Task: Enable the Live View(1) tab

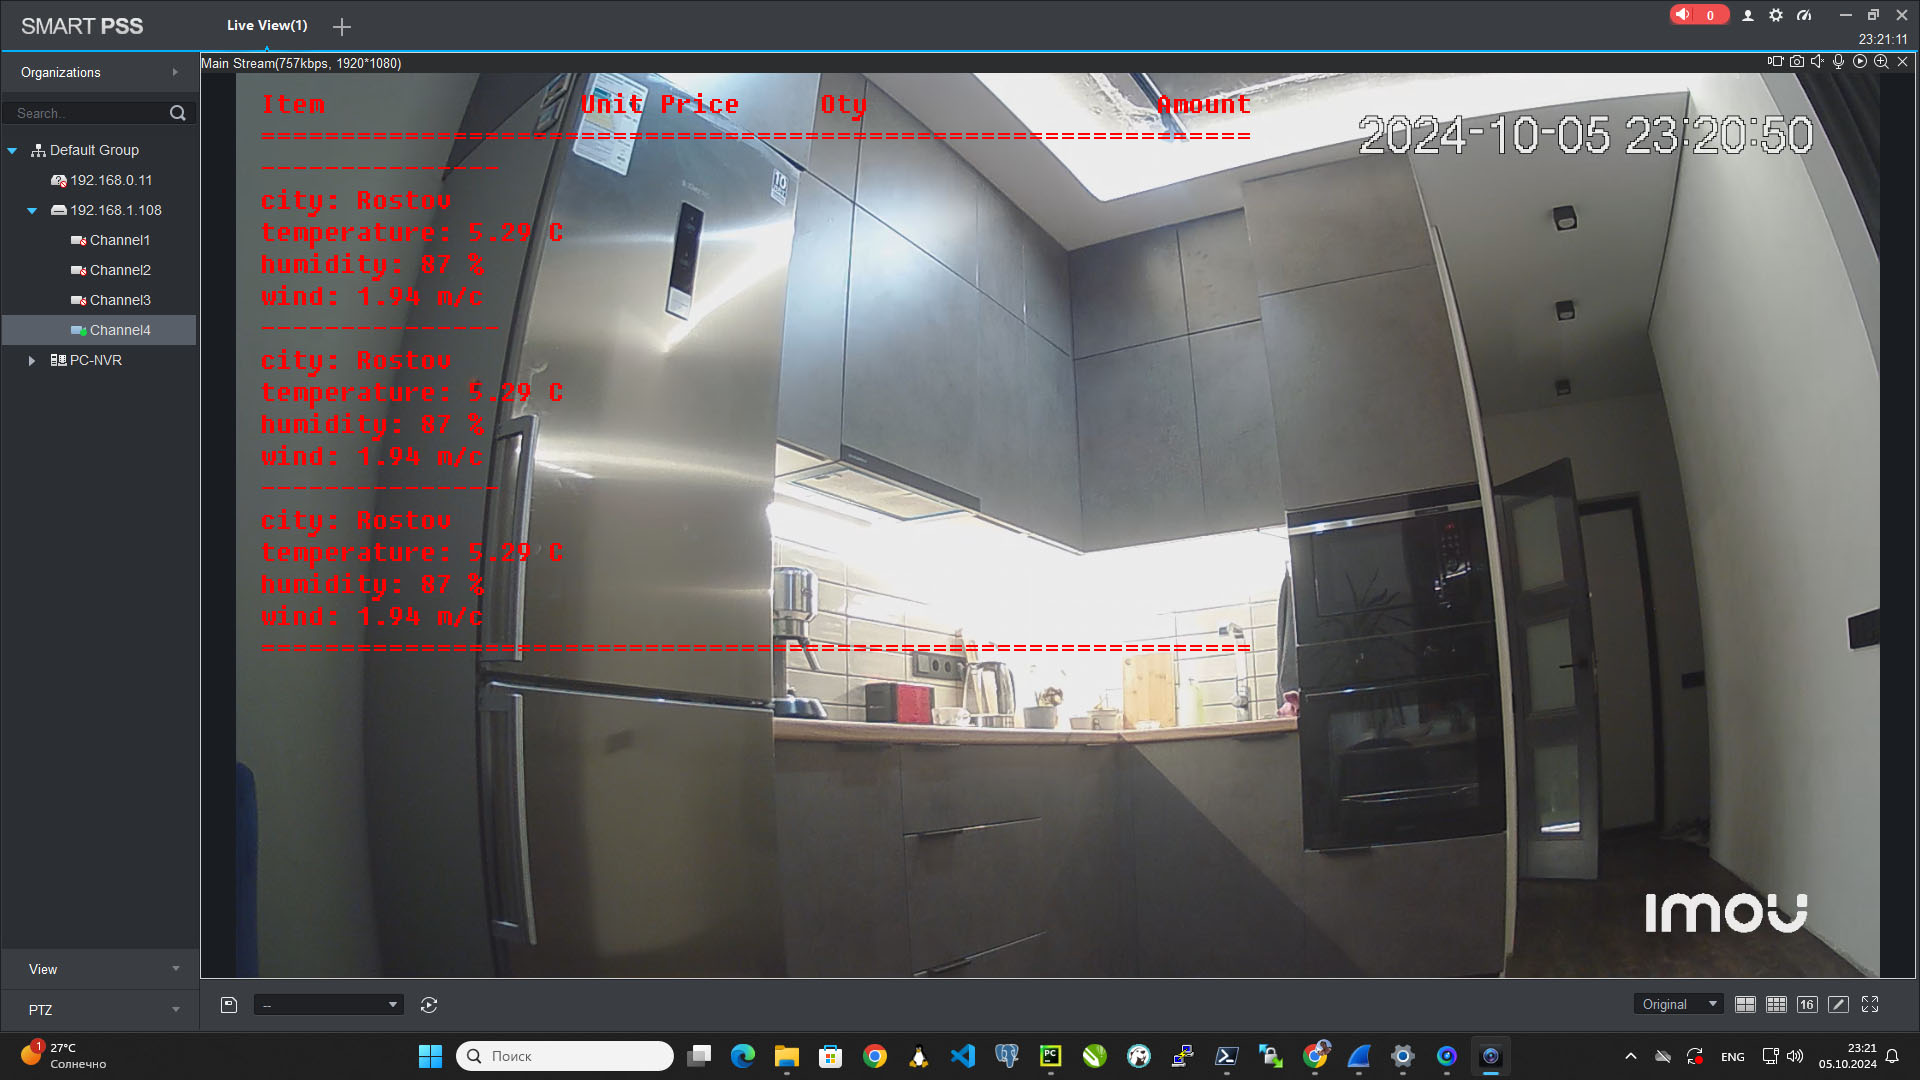Action: [x=266, y=25]
